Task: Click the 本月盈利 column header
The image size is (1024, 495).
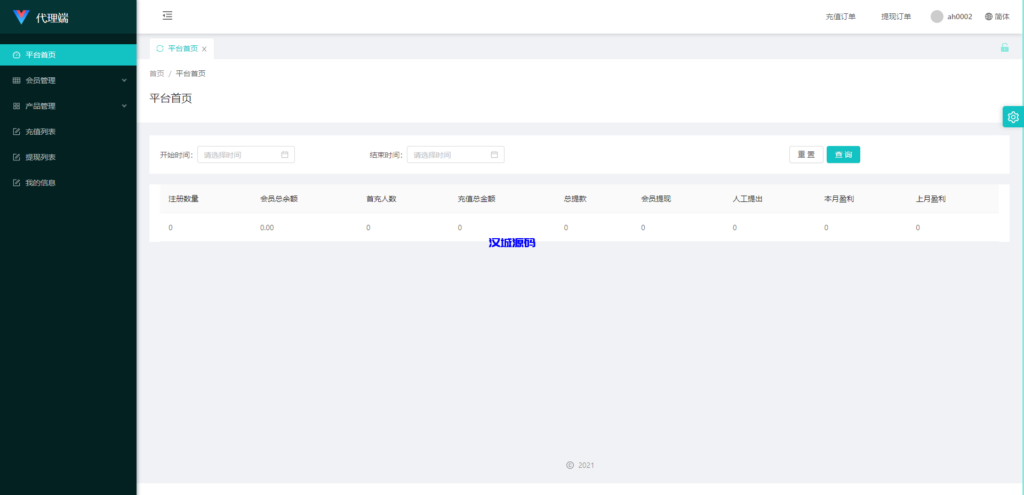Action: point(839,199)
